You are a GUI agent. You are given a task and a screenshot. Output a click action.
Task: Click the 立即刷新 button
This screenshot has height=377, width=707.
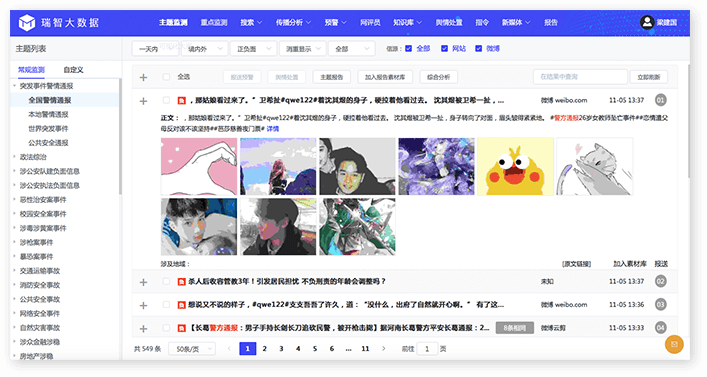pos(648,77)
